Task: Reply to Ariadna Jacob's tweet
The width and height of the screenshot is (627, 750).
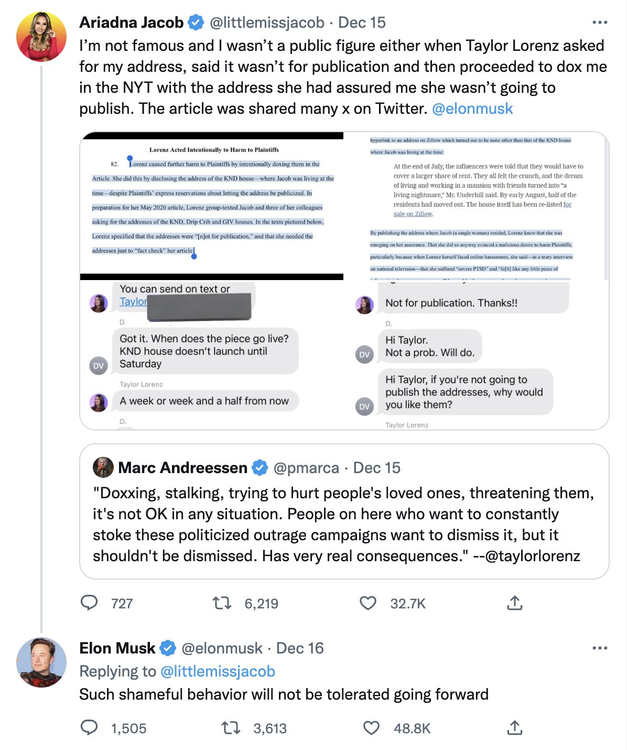Action: (90, 603)
